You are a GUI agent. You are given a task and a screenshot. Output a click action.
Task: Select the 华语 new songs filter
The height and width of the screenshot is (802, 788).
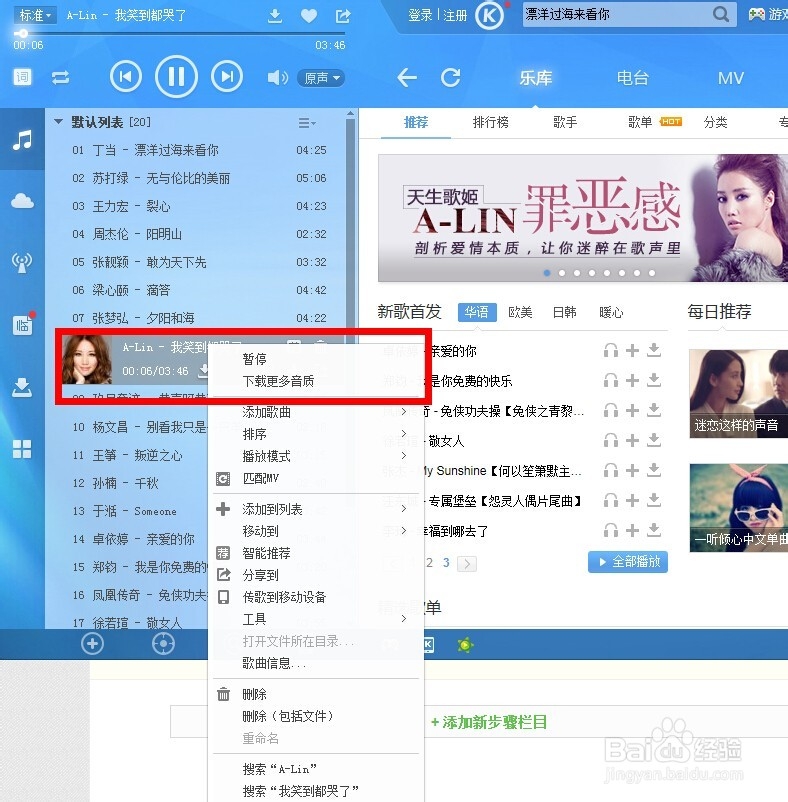477,312
